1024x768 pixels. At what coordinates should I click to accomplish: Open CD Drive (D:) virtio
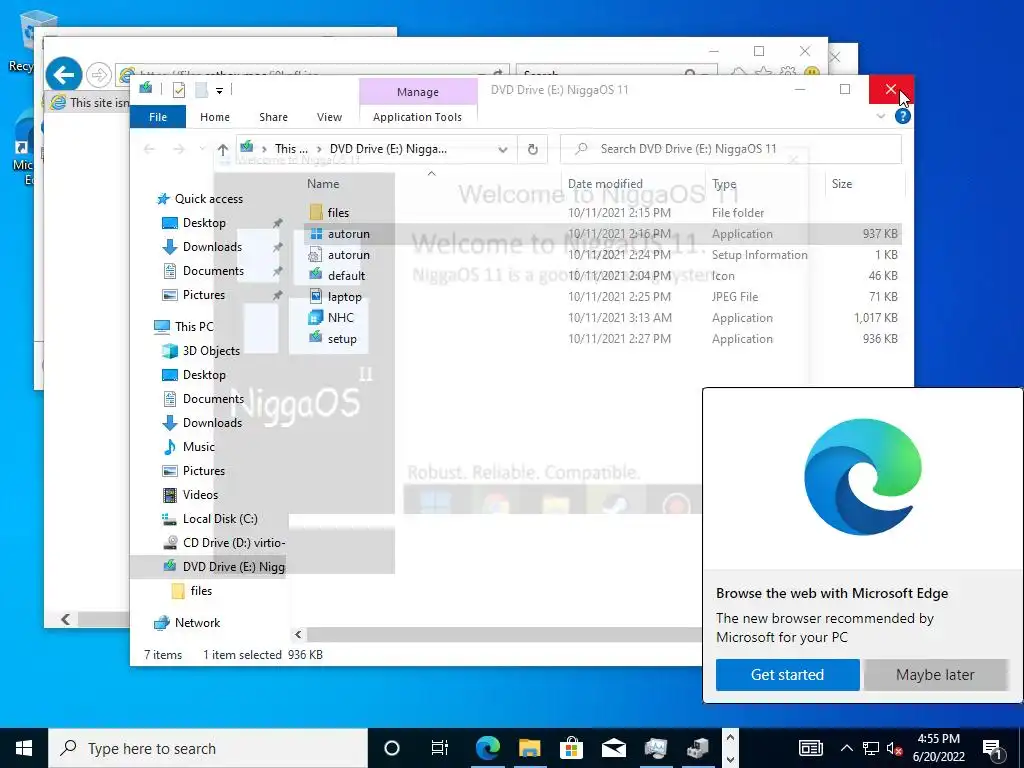pyautogui.click(x=234, y=543)
